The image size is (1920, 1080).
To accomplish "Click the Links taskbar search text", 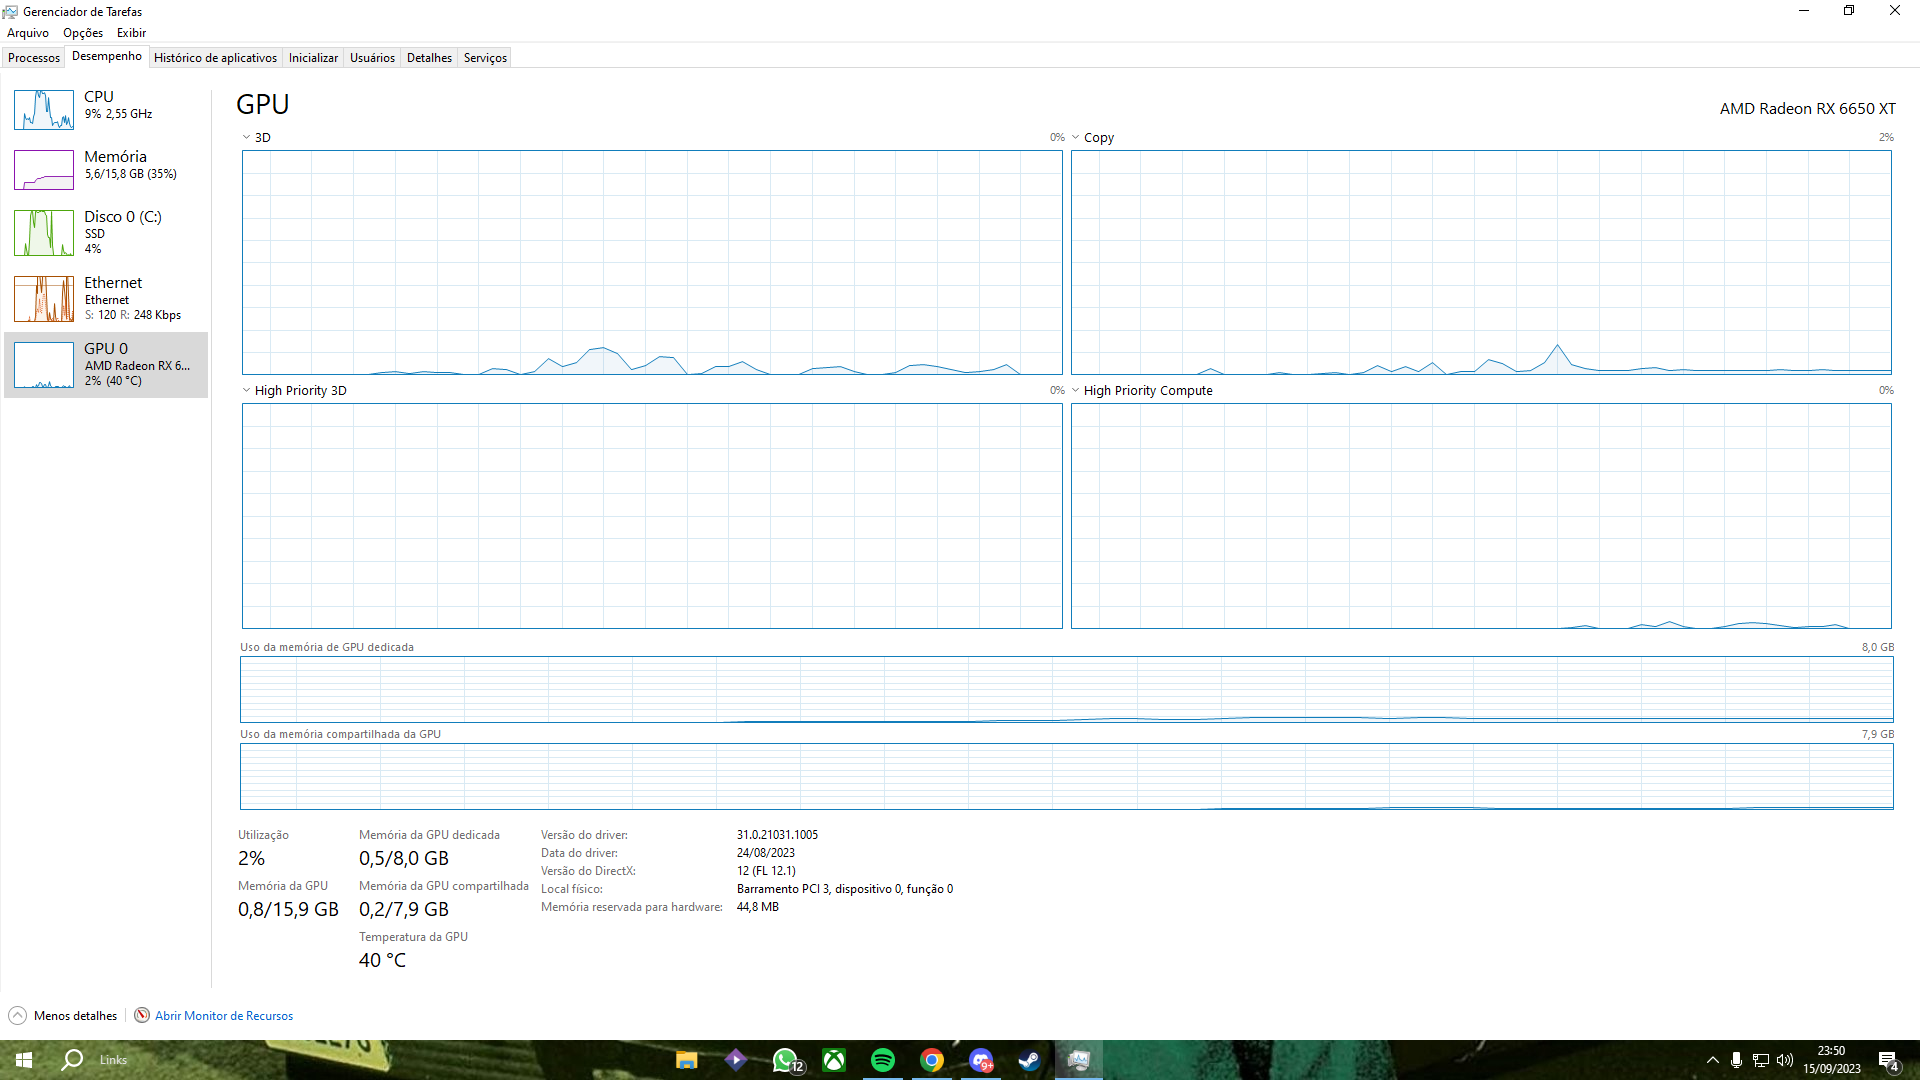I will click(113, 1060).
